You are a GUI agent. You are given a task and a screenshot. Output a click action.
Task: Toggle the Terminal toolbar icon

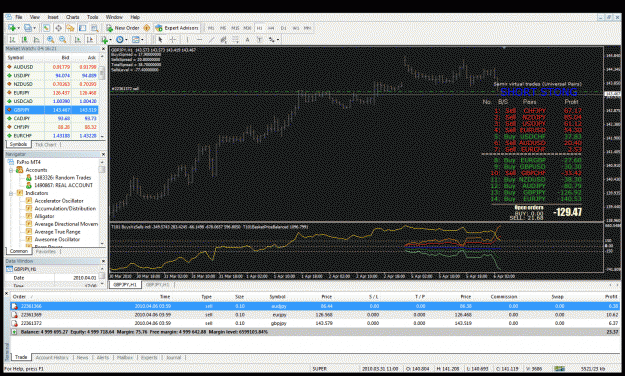click(83, 28)
